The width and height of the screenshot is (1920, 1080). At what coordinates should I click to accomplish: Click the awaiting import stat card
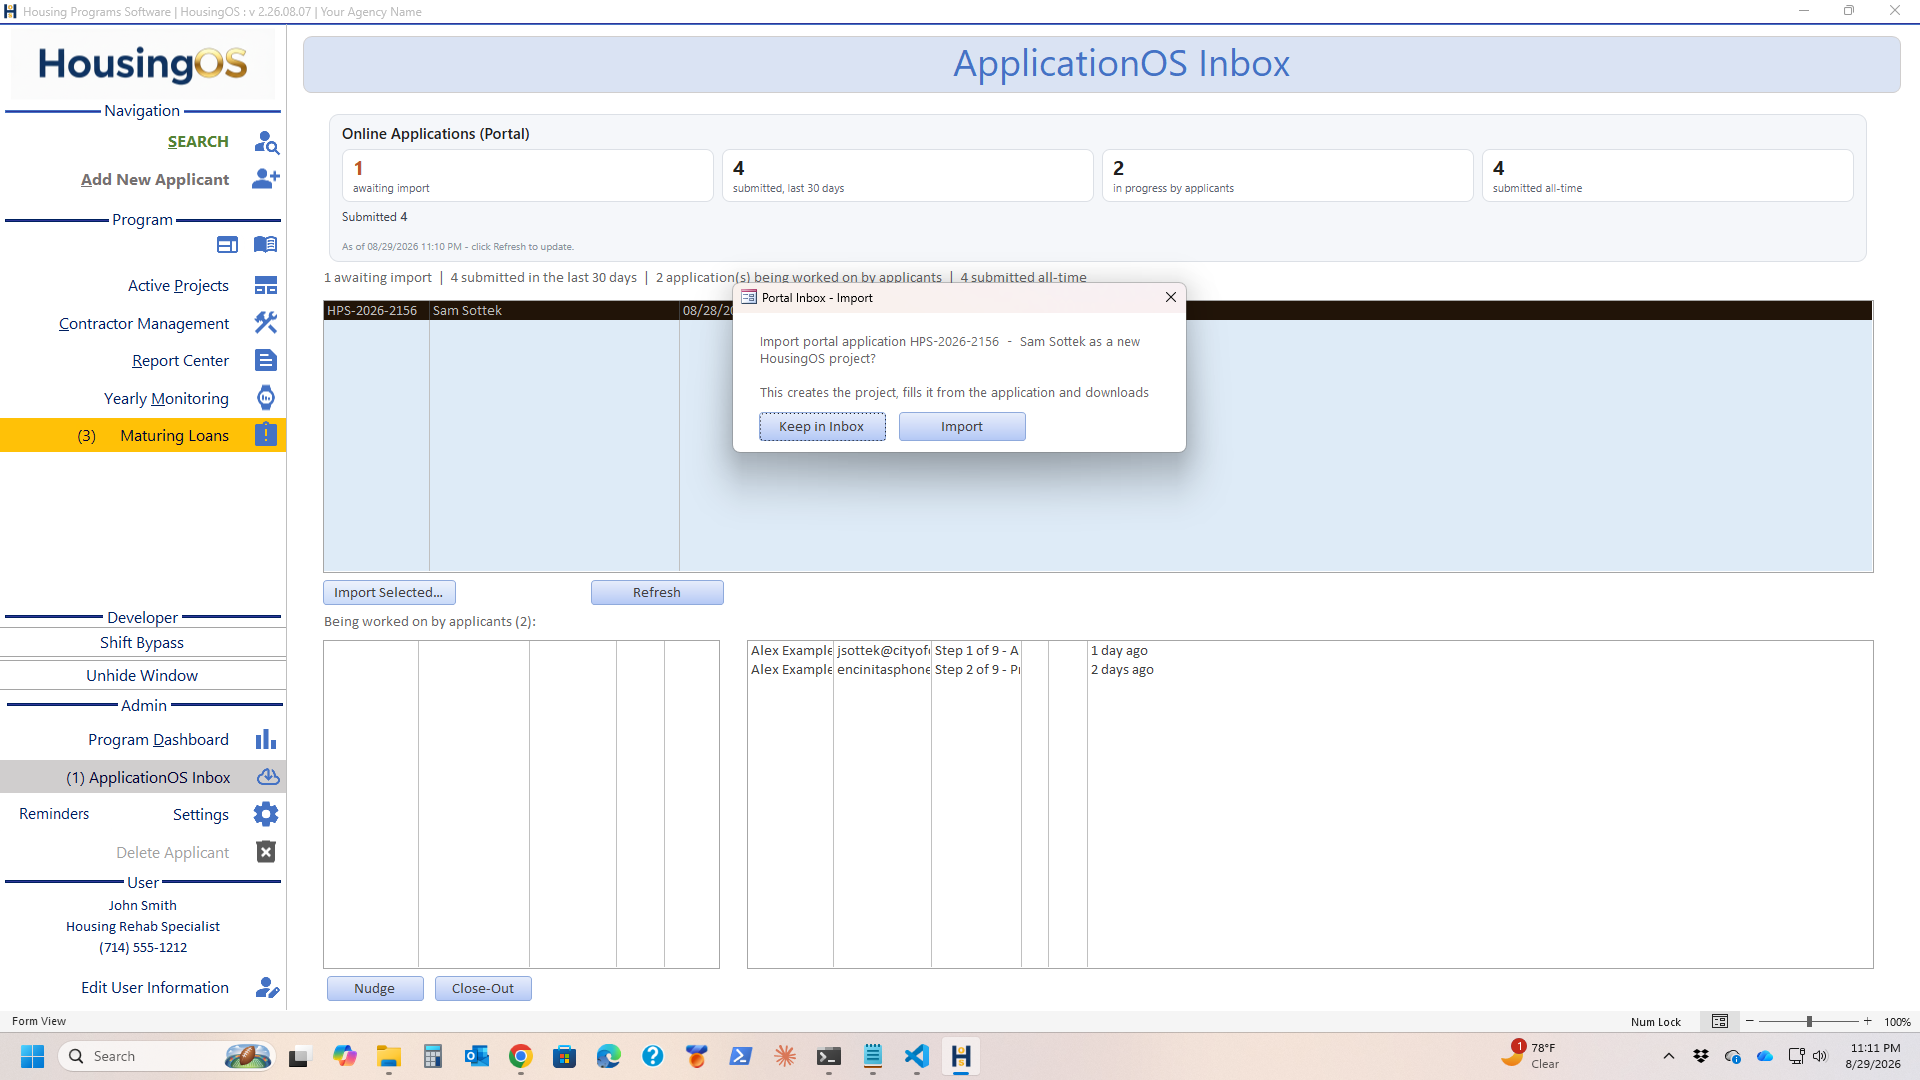[528, 176]
